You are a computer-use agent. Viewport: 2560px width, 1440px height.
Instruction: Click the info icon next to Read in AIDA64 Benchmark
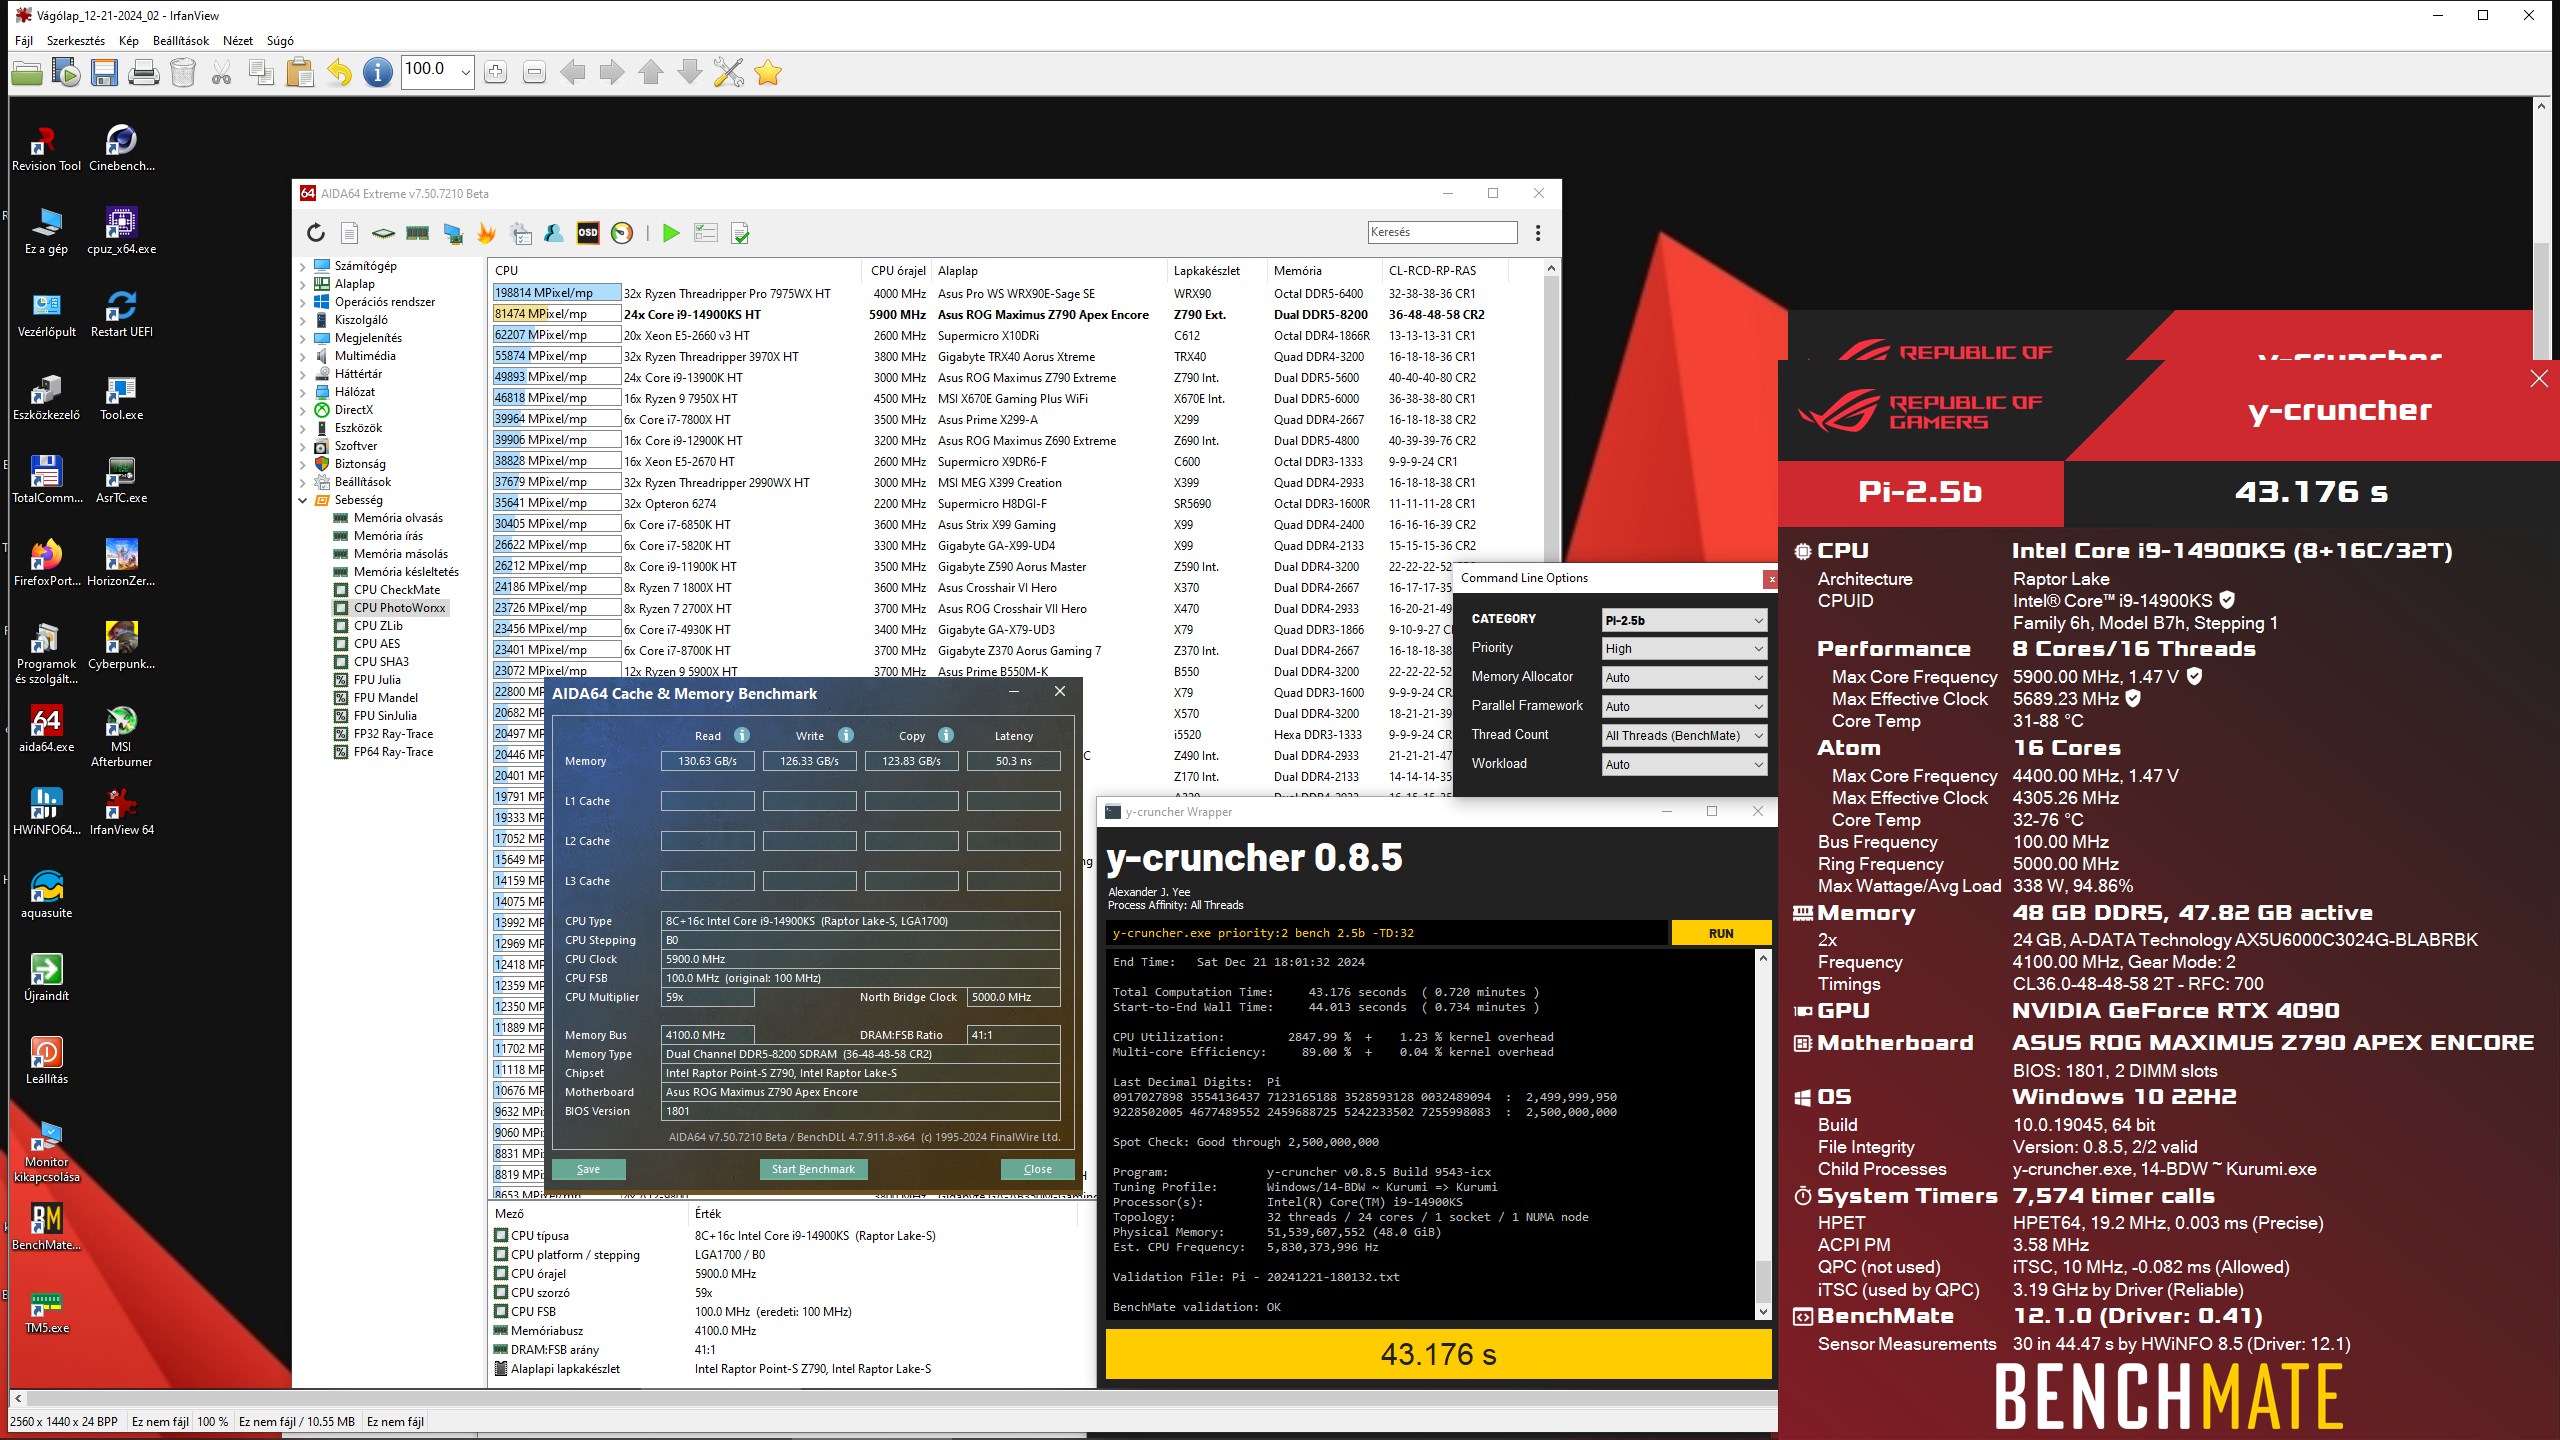click(742, 735)
